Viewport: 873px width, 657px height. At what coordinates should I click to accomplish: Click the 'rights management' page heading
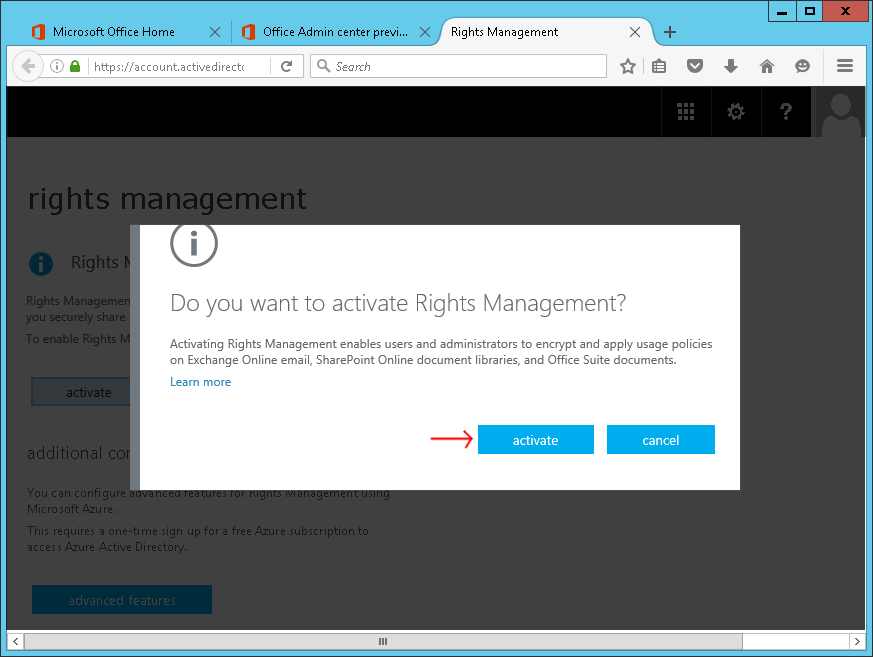click(167, 199)
